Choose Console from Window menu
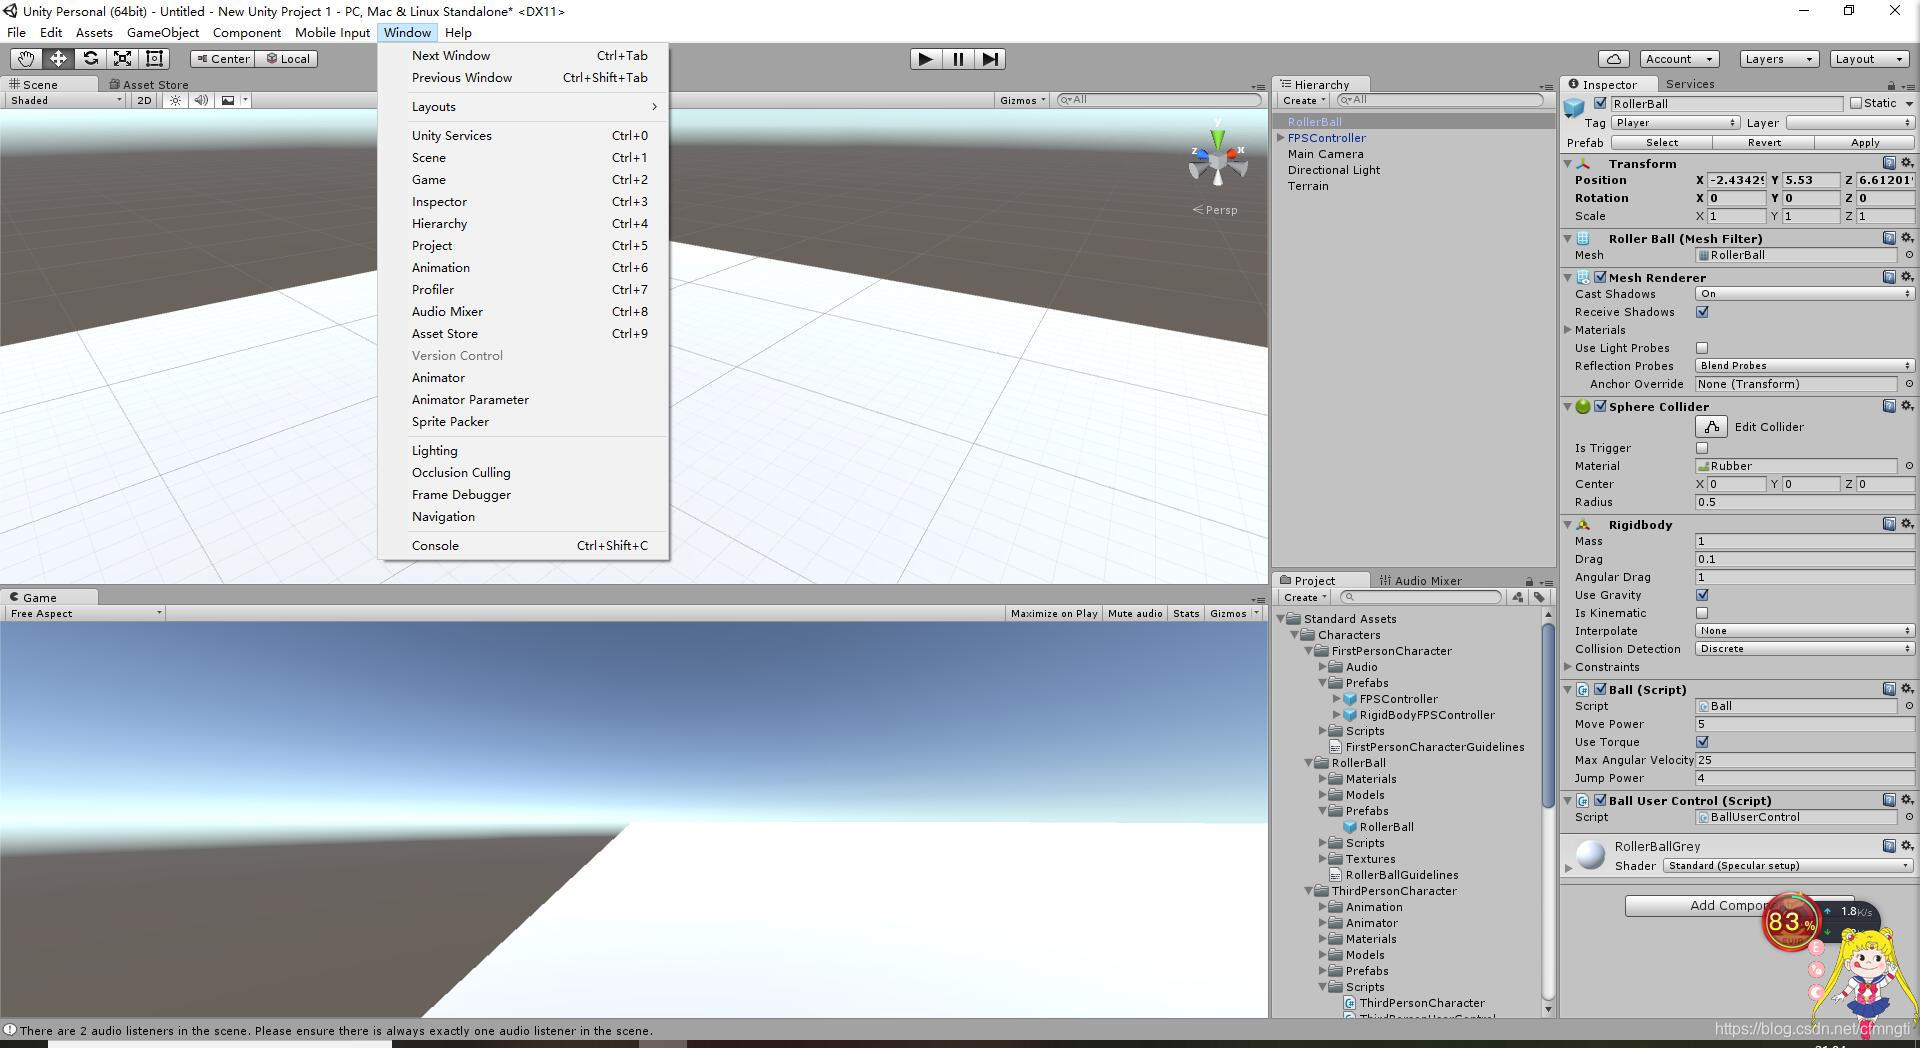This screenshot has height=1048, width=1920. click(523, 546)
